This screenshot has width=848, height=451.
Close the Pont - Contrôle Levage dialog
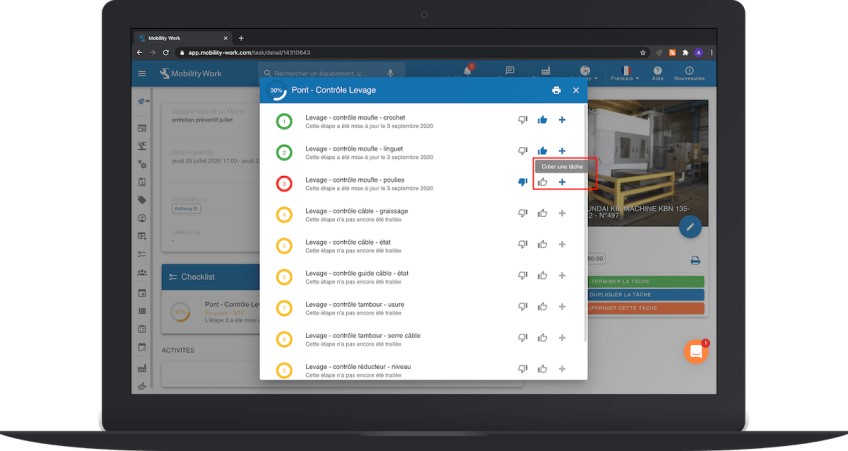pyautogui.click(x=576, y=90)
